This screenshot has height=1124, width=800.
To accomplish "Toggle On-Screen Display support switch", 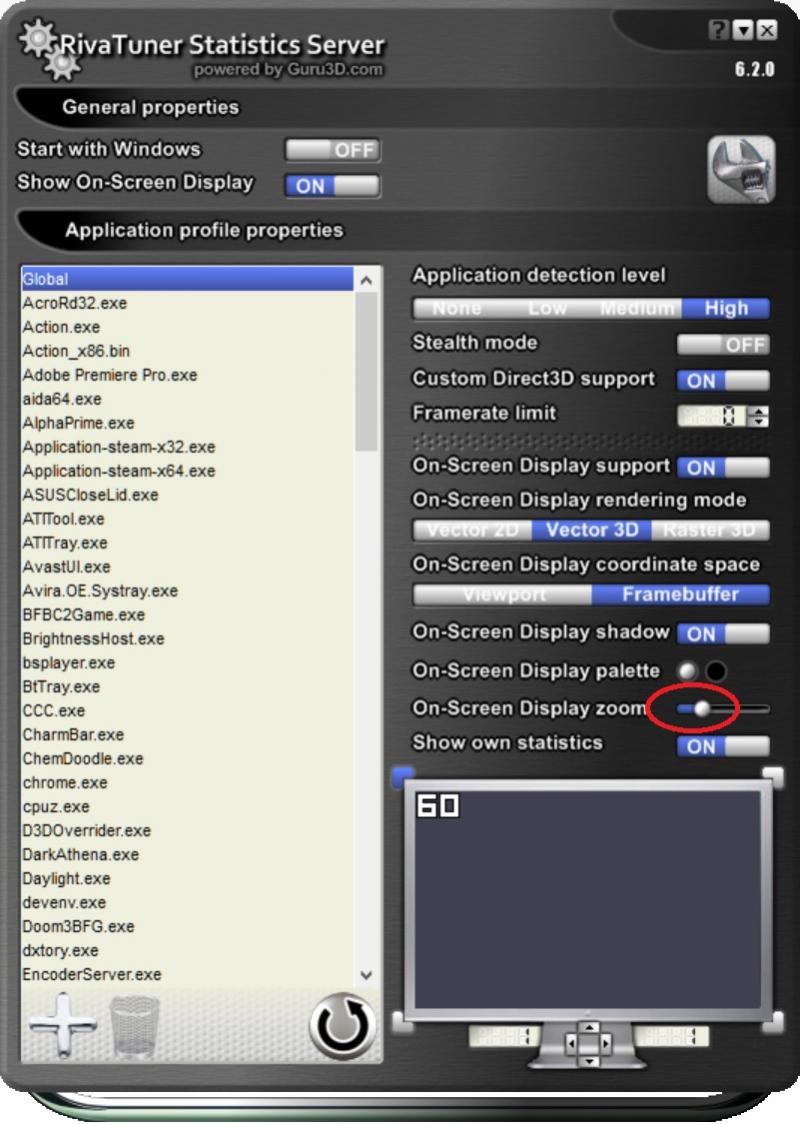I will 723,467.
